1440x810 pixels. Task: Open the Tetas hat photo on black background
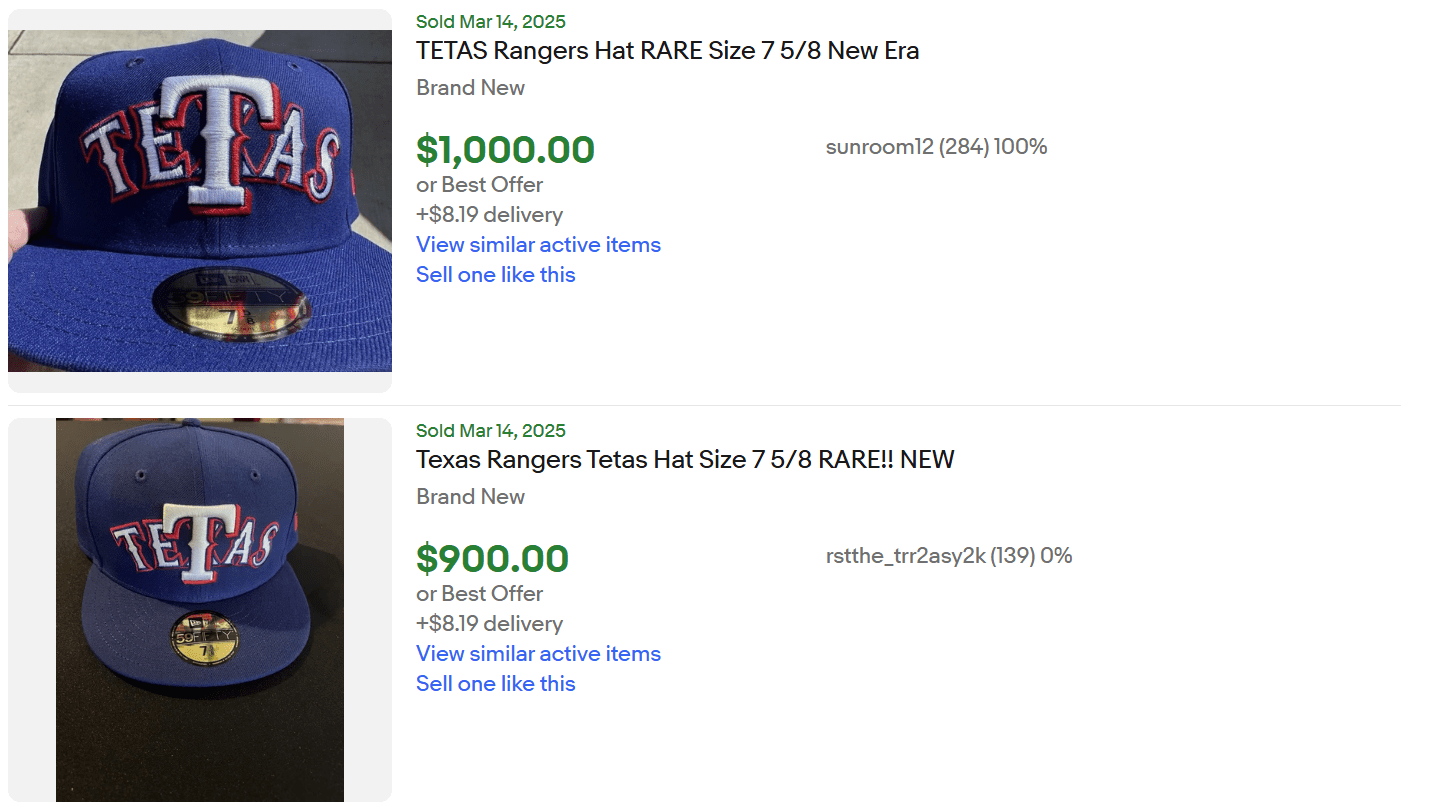click(x=200, y=609)
